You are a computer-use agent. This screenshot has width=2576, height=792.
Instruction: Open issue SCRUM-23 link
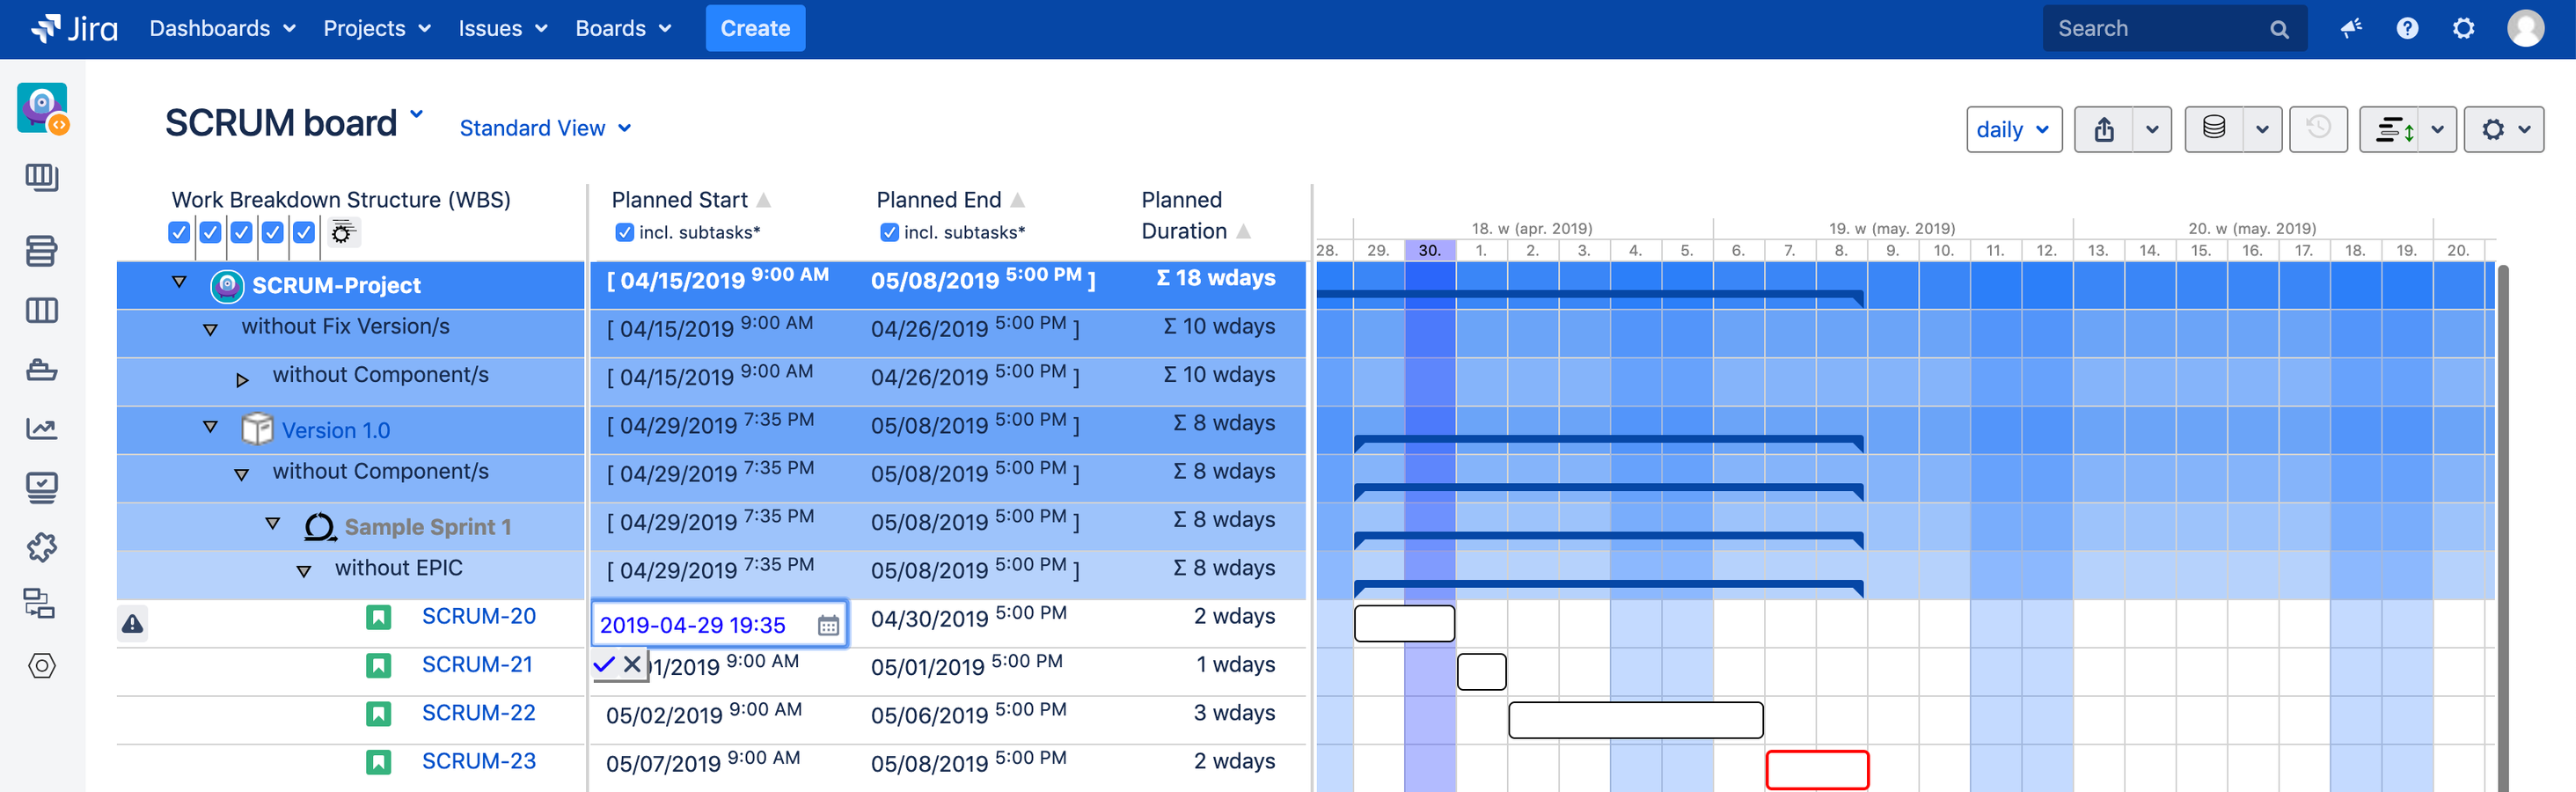pos(478,761)
